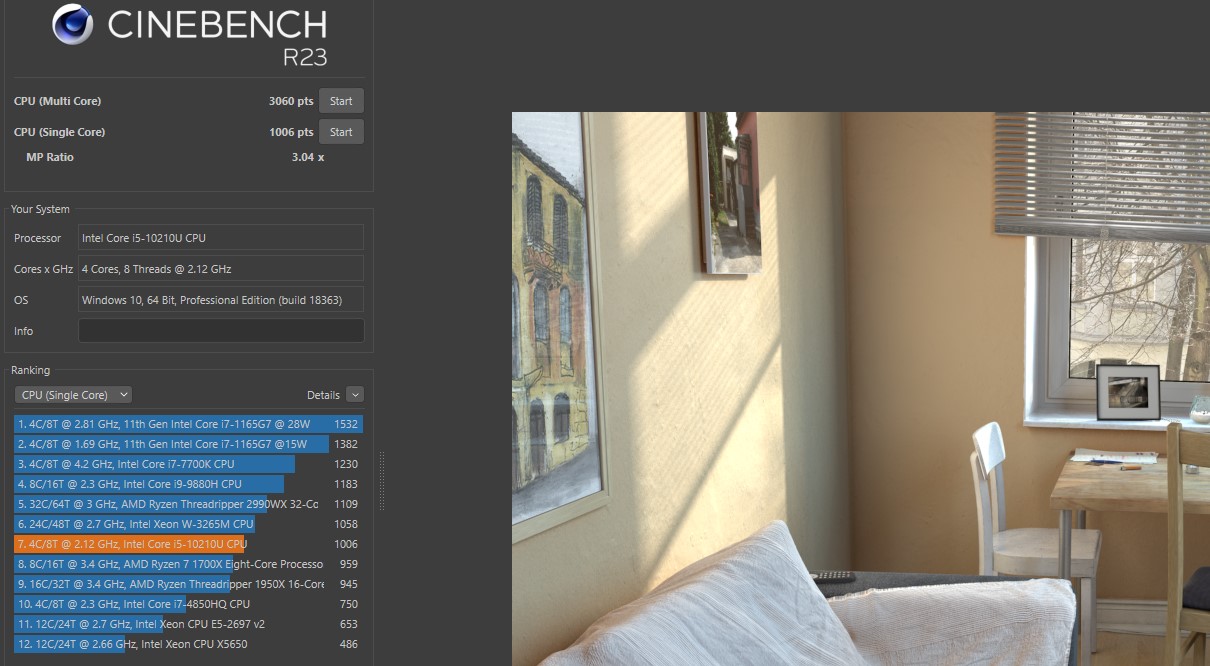Image resolution: width=1210 pixels, height=666 pixels.
Task: Select ranking row 12 Xeon X5650
Action: pyautogui.click(x=188, y=644)
